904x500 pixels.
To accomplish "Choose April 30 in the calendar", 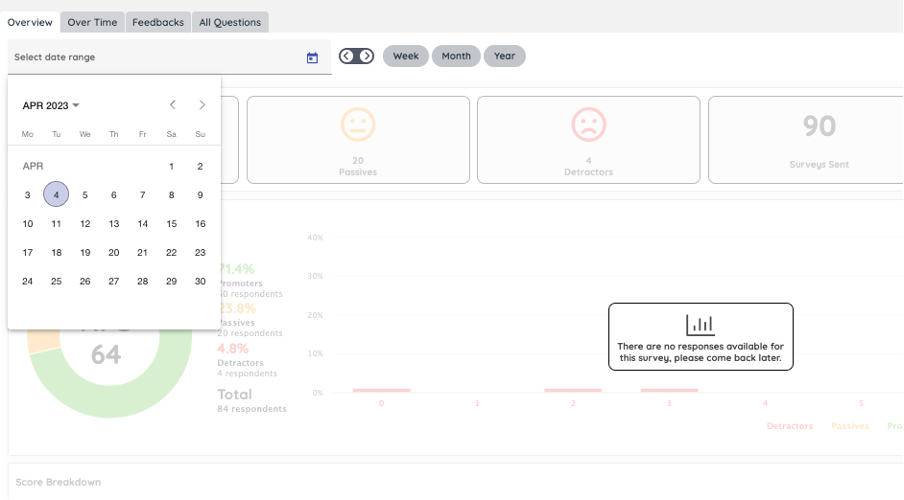I will coord(200,281).
